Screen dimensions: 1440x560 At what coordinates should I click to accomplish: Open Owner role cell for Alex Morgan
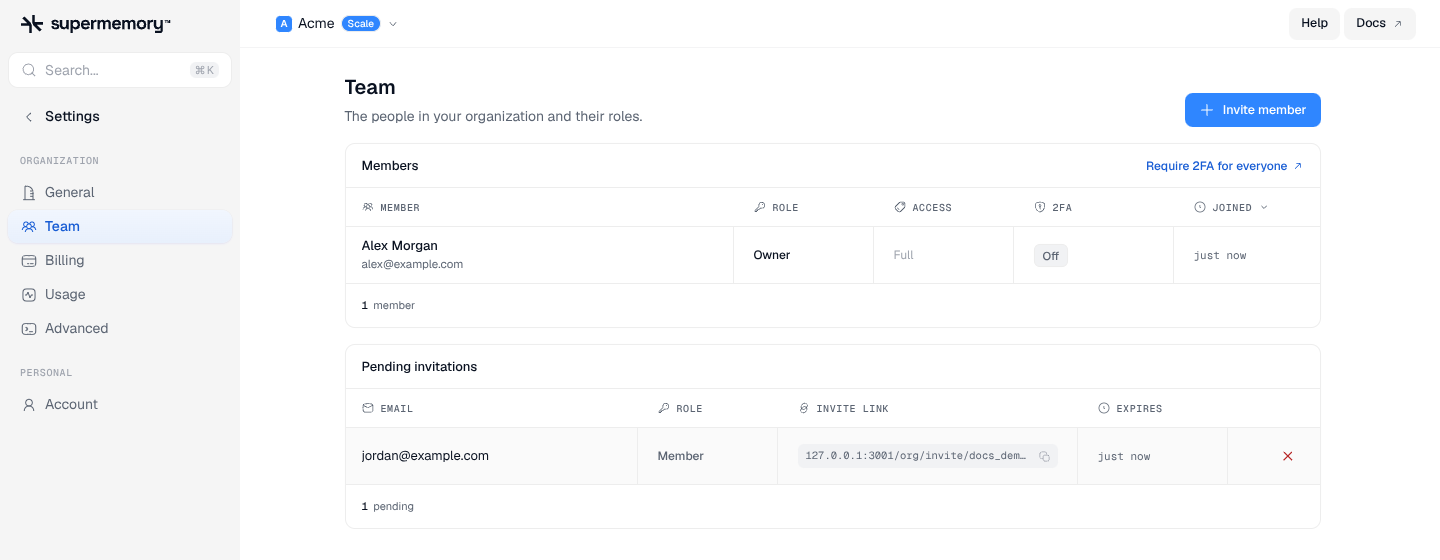(x=804, y=255)
